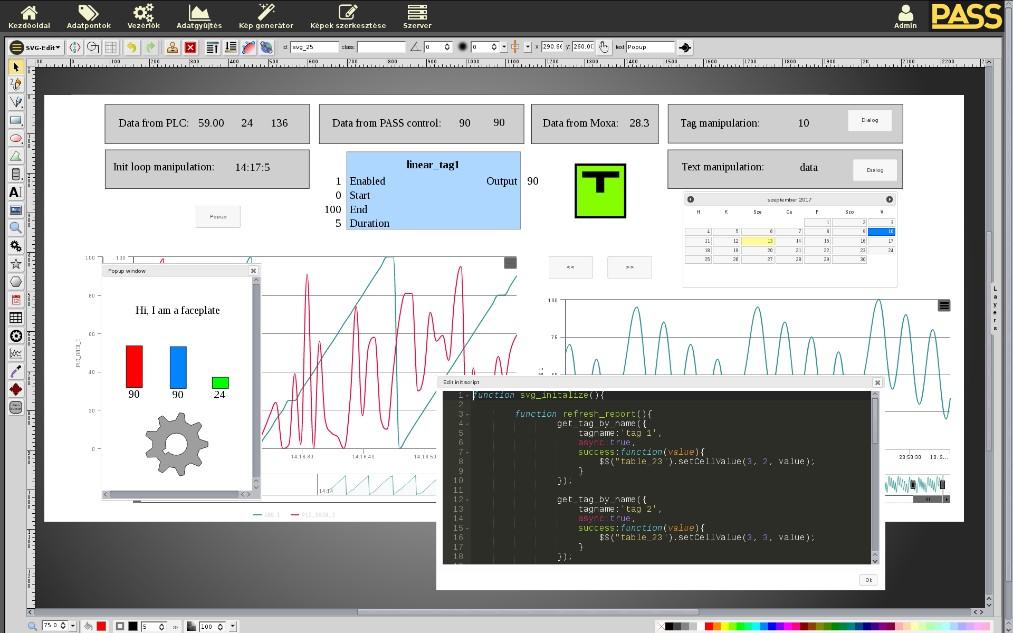Viewport: 1013px width, 633px height.
Task: Select the Star shape tool
Action: point(16,264)
